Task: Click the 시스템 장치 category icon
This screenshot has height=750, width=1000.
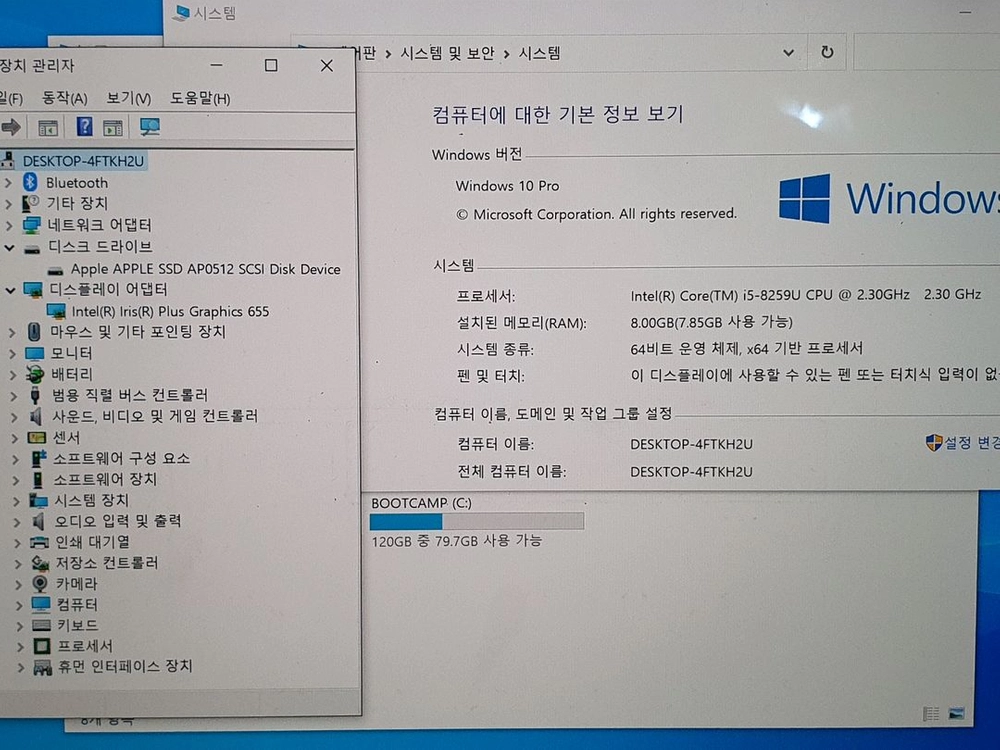Action: (38, 501)
